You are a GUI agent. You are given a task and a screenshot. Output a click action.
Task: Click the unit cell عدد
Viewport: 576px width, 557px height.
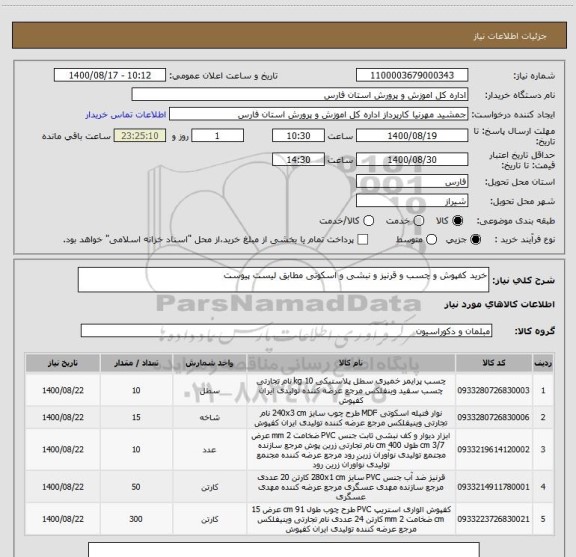click(209, 450)
